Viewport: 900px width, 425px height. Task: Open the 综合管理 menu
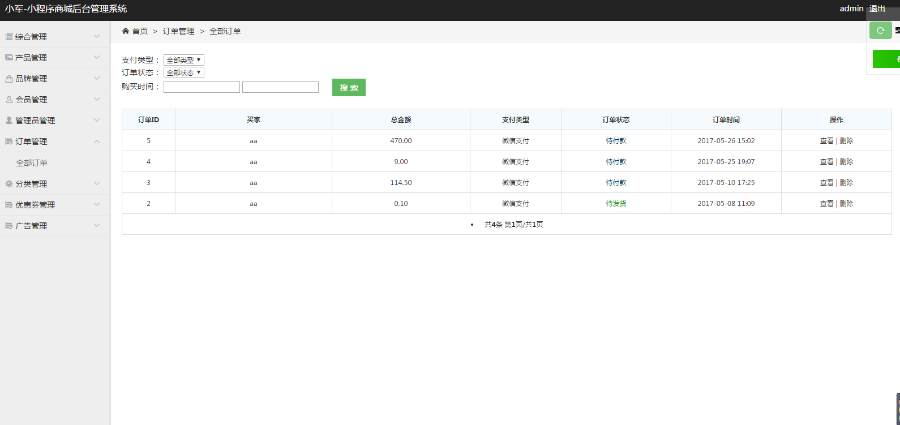pyautogui.click(x=55, y=37)
